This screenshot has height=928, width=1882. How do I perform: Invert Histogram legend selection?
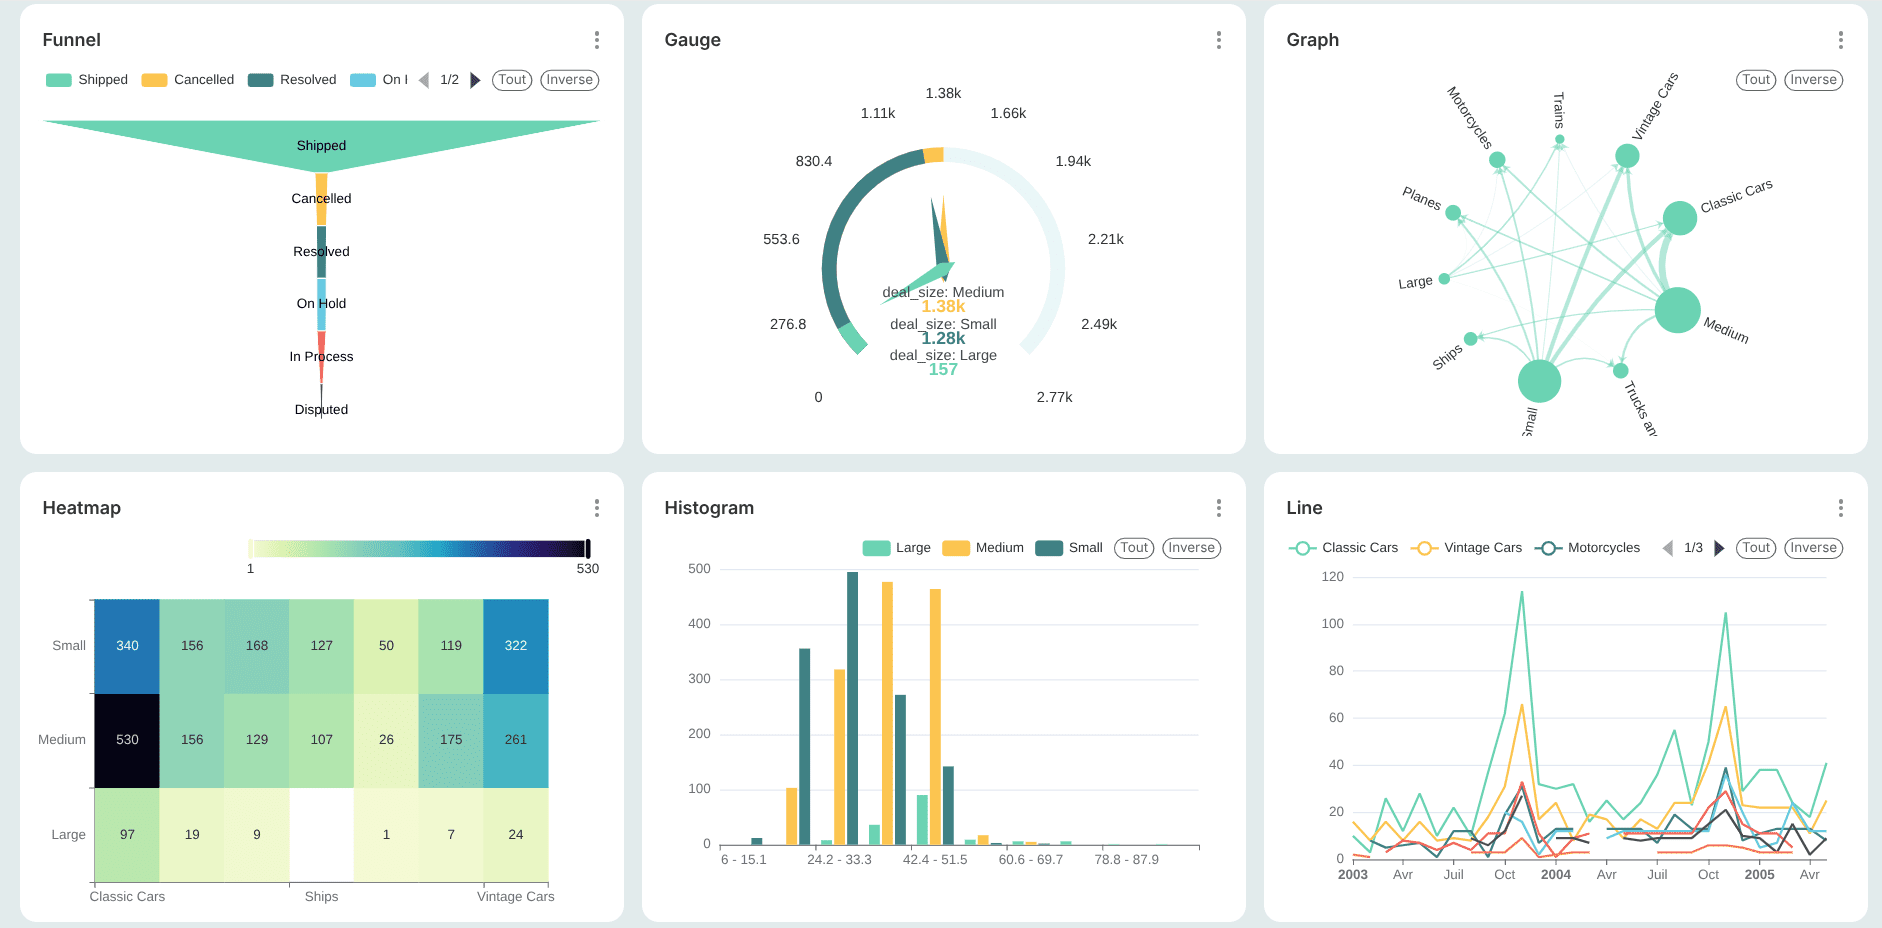tap(1192, 548)
